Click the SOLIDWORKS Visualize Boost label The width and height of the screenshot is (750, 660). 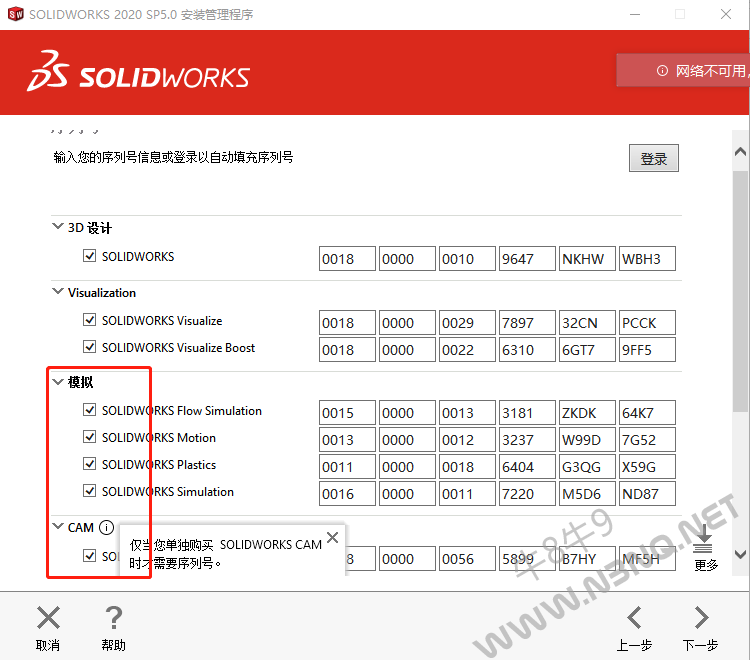178,348
